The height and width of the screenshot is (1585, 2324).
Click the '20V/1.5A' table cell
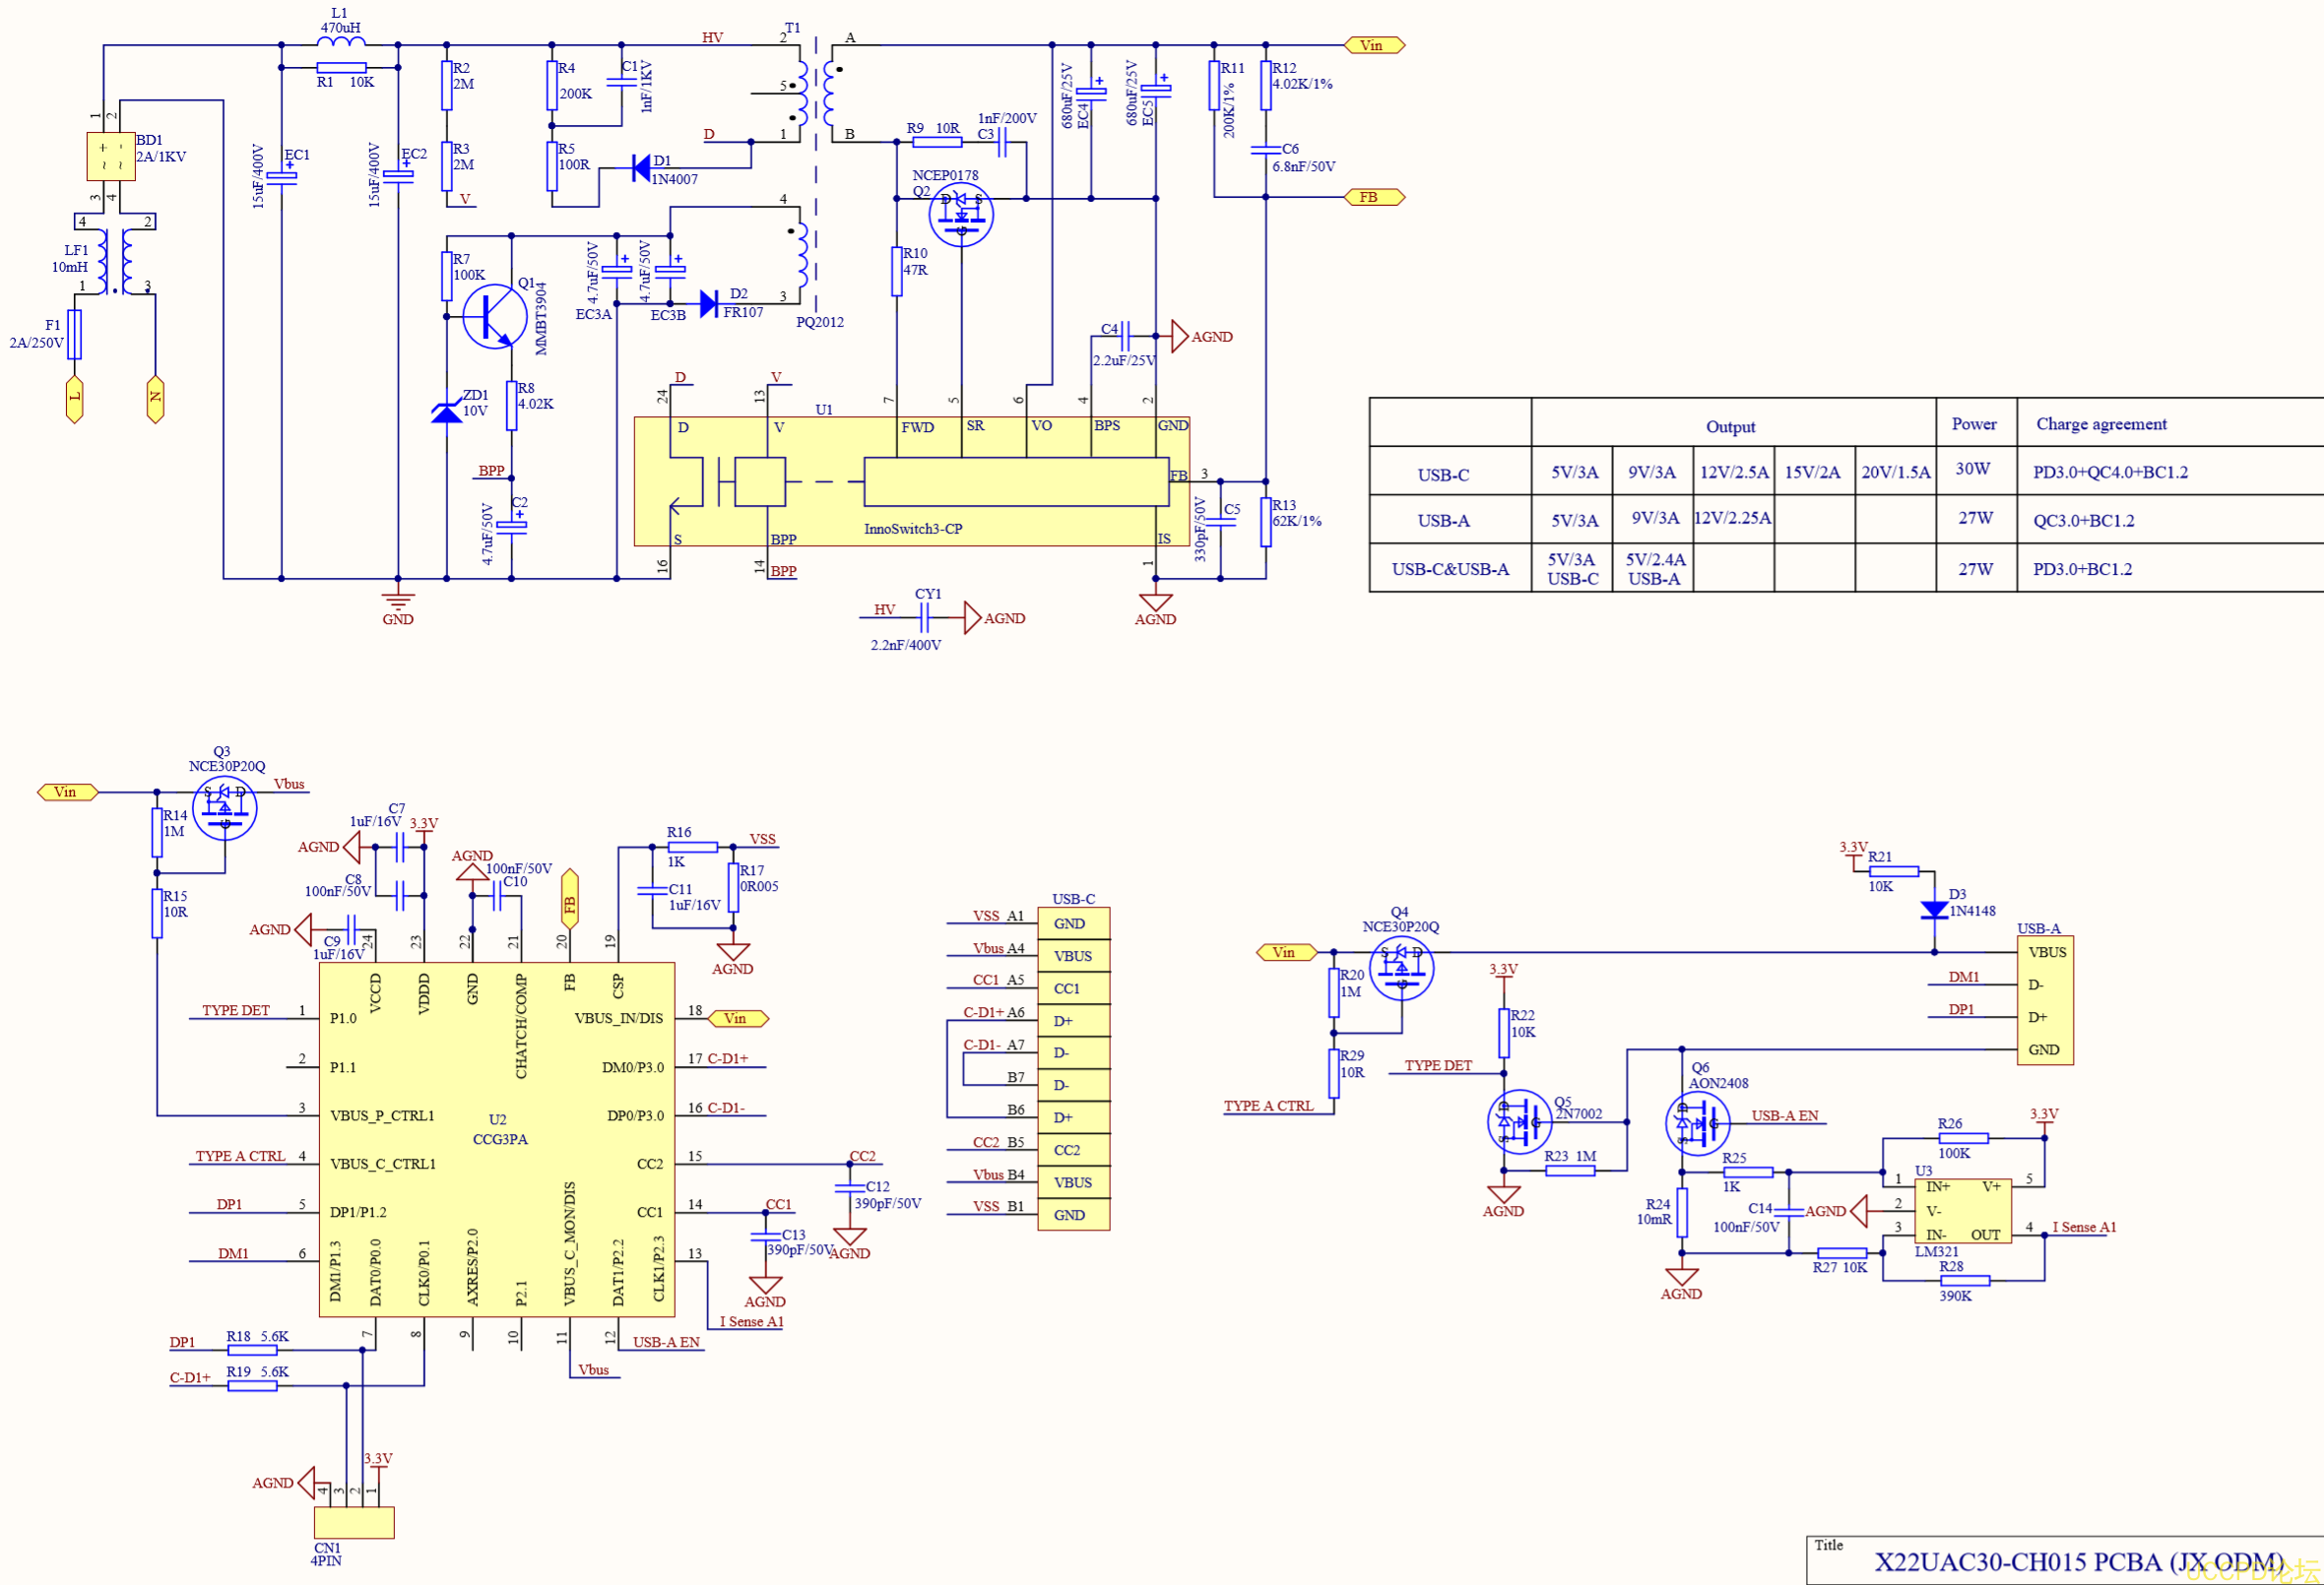pyautogui.click(x=1895, y=472)
